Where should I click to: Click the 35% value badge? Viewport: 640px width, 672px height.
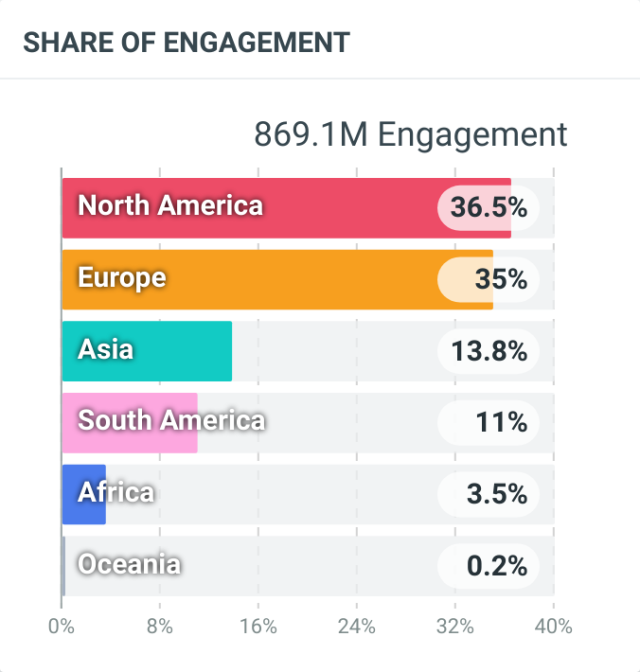(489, 280)
